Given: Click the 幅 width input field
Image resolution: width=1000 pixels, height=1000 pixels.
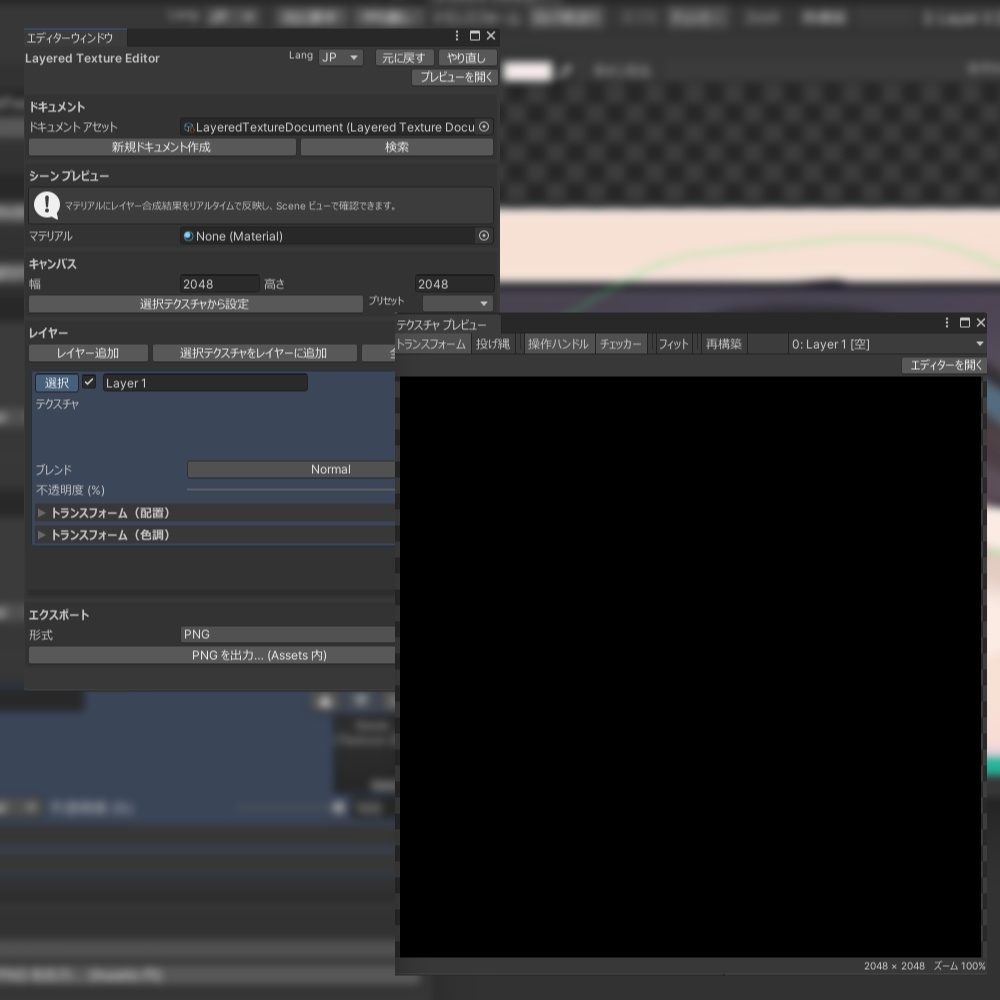Looking at the screenshot, I should (220, 284).
